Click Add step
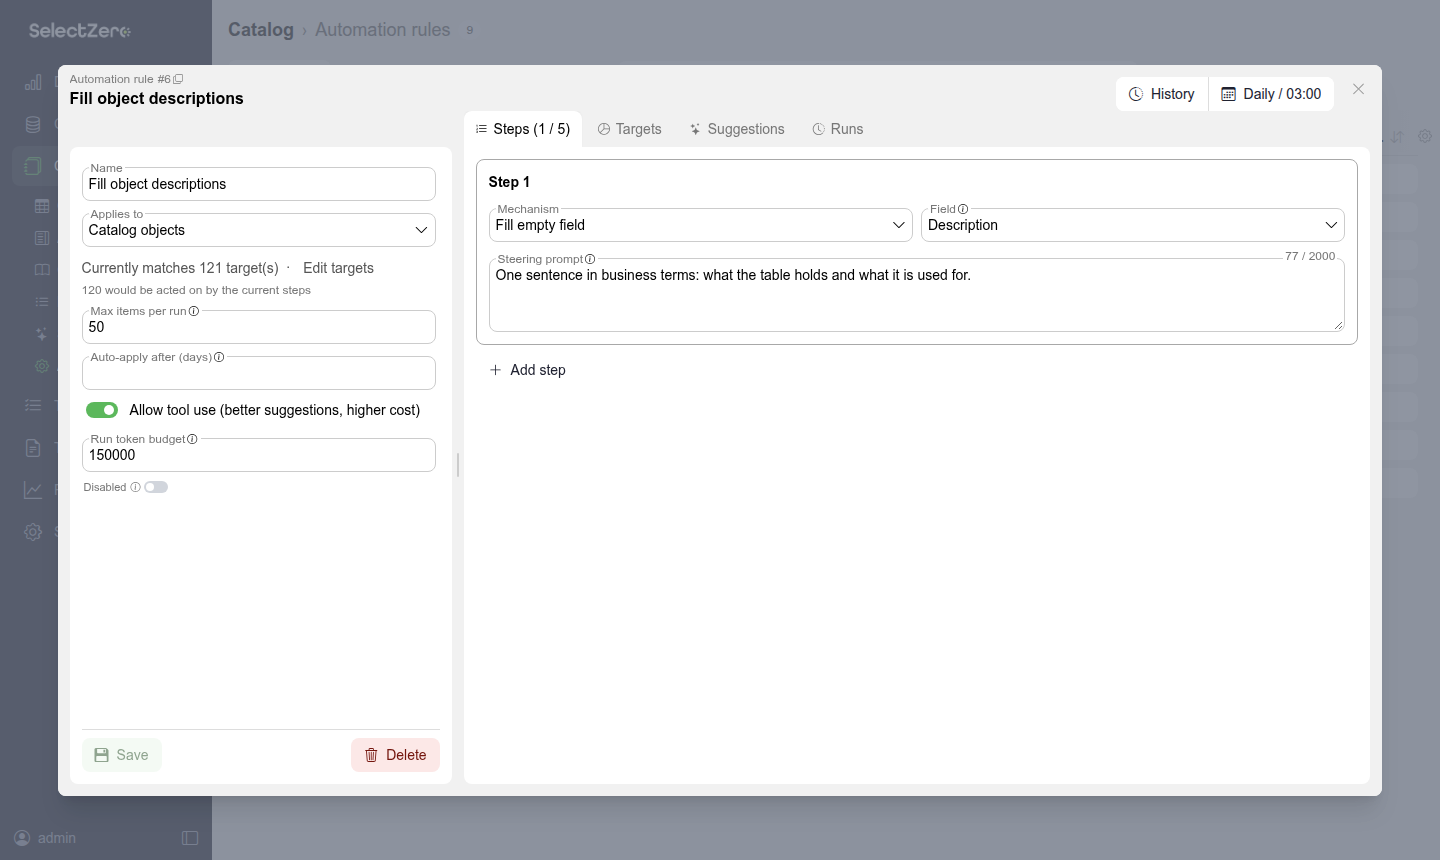The image size is (1440, 860). pyautogui.click(x=528, y=370)
